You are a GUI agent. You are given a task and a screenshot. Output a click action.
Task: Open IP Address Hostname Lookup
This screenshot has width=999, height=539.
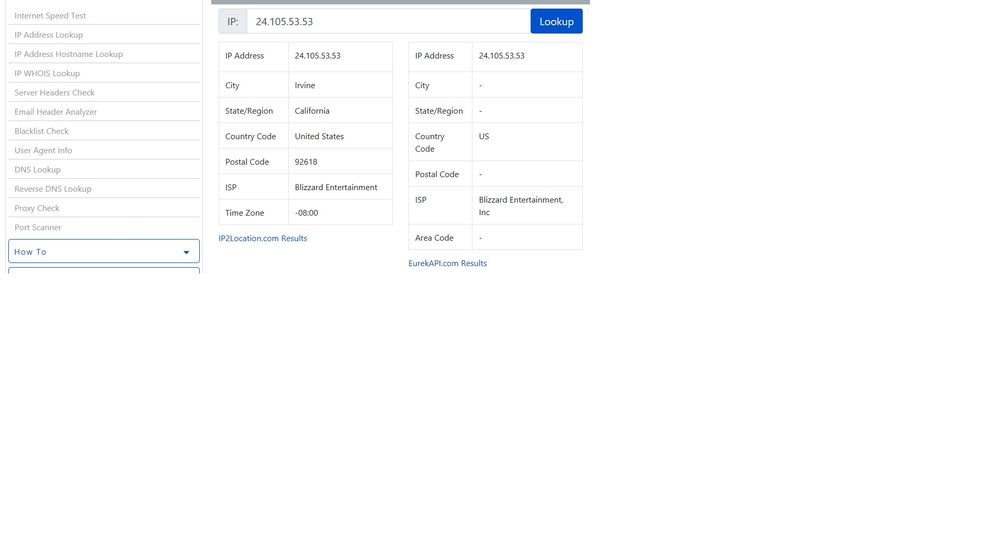[x=68, y=54]
